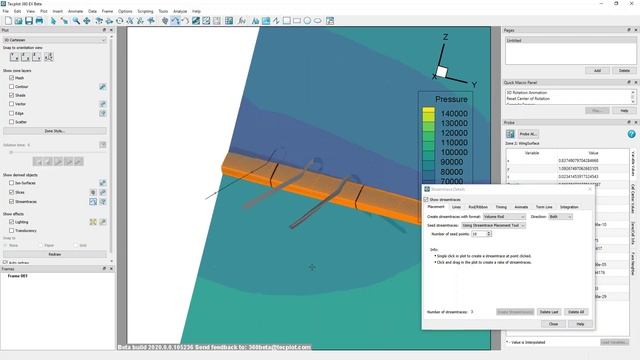
Task: Open the Direction dropdown in dialog
Action: (560, 217)
